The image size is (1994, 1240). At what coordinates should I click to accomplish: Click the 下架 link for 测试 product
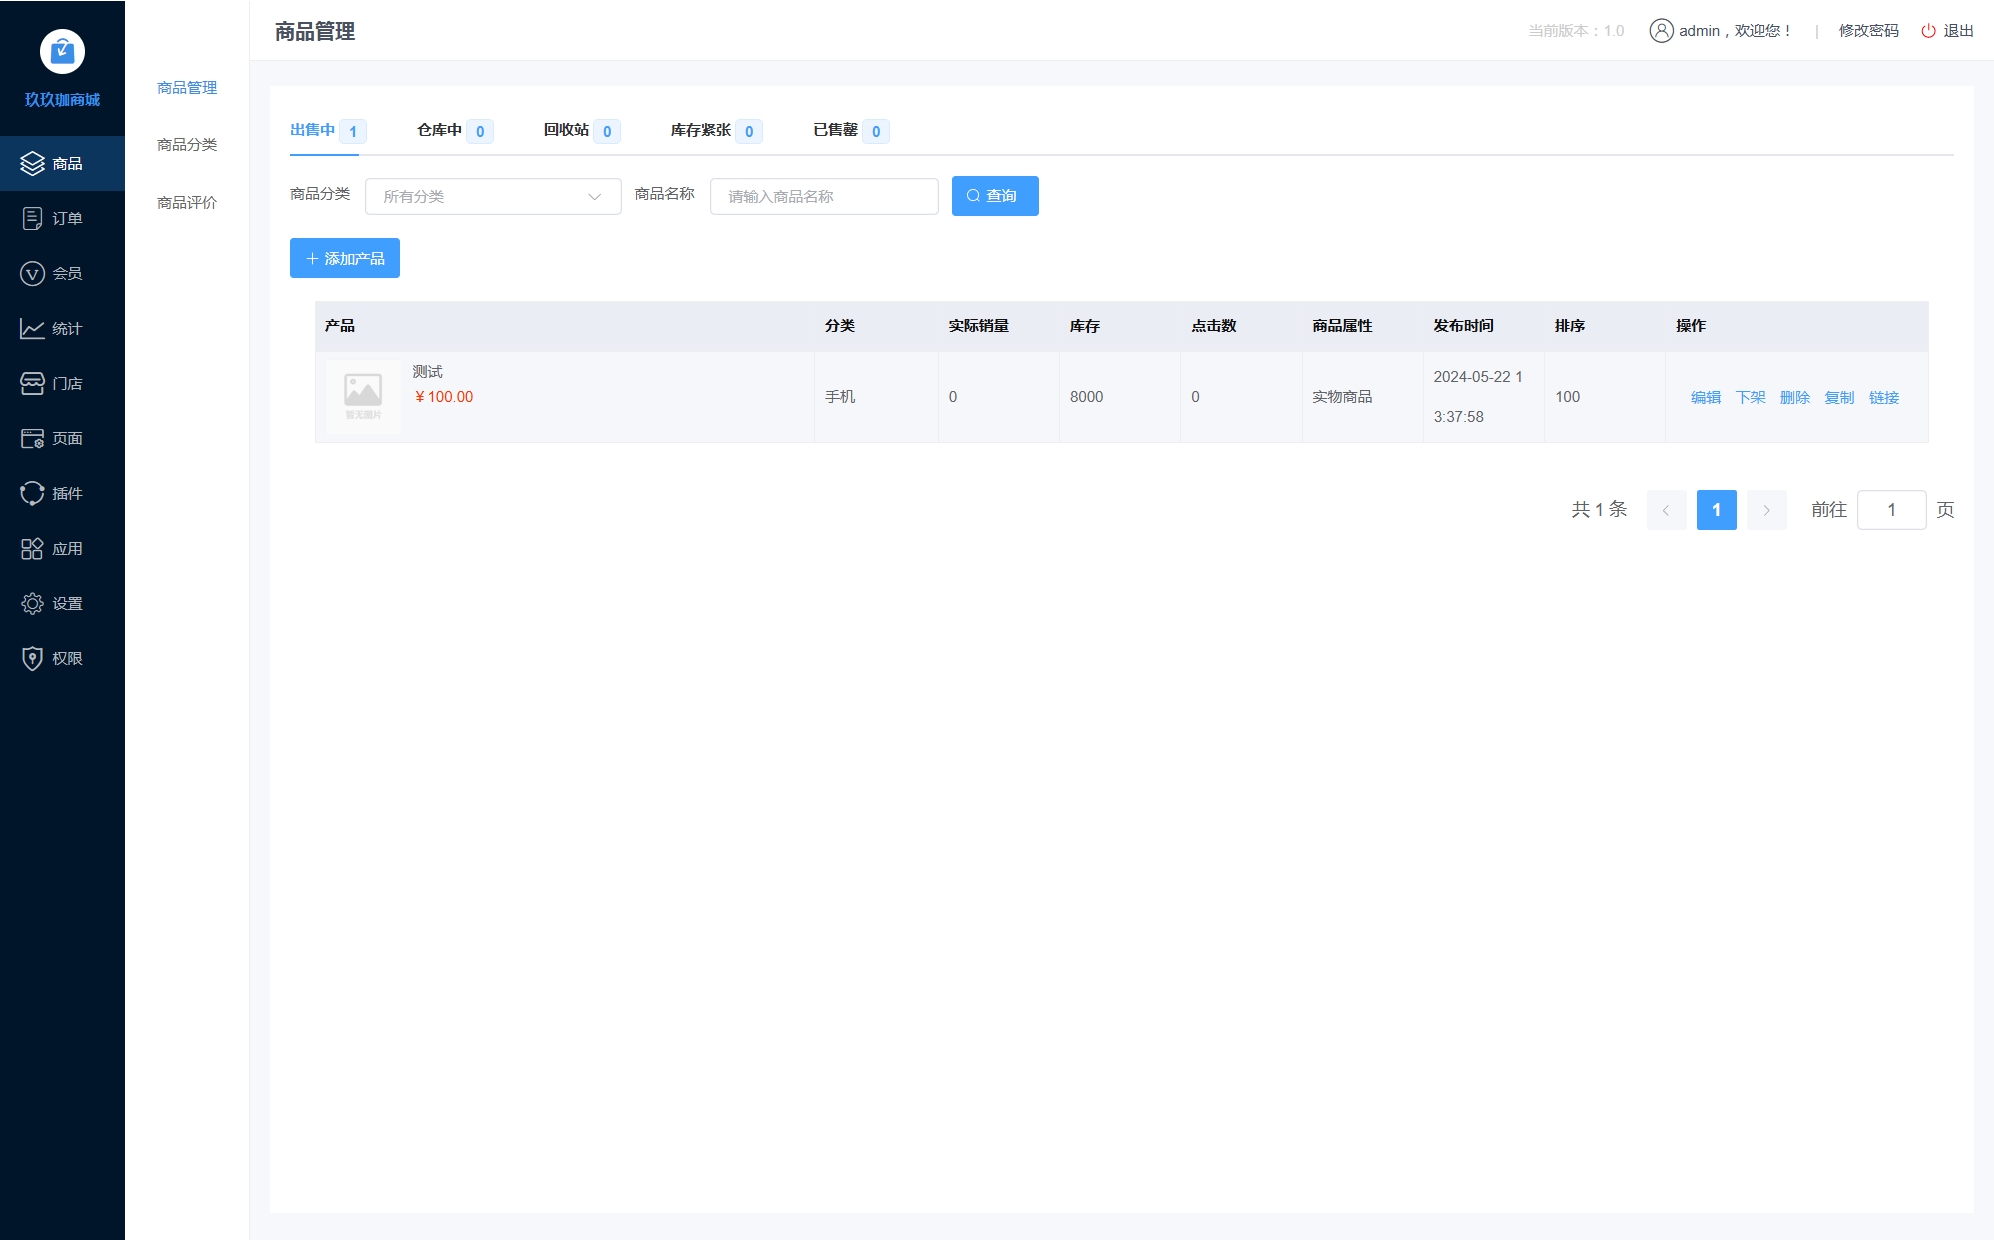pyautogui.click(x=1750, y=397)
